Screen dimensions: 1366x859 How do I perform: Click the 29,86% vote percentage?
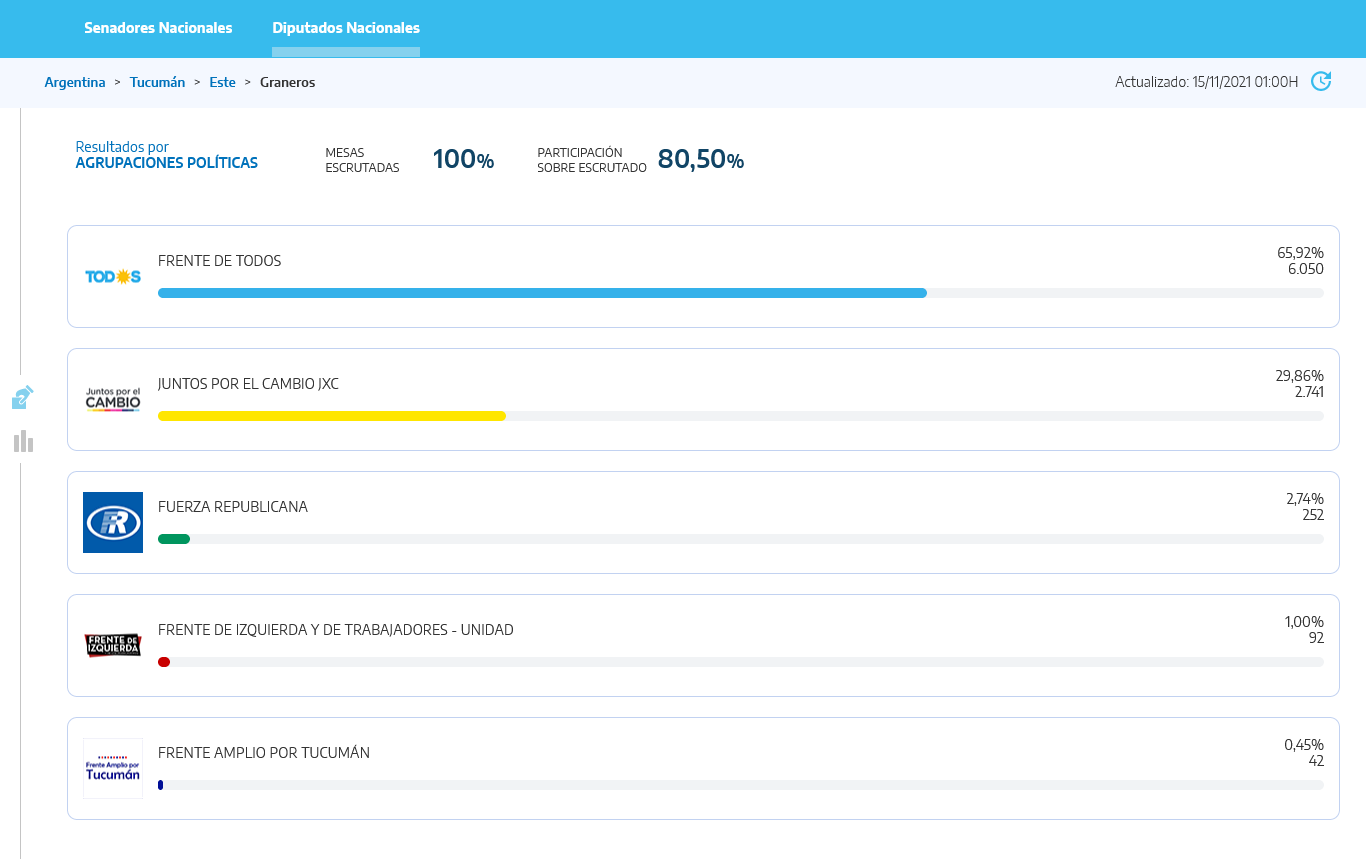1299,376
